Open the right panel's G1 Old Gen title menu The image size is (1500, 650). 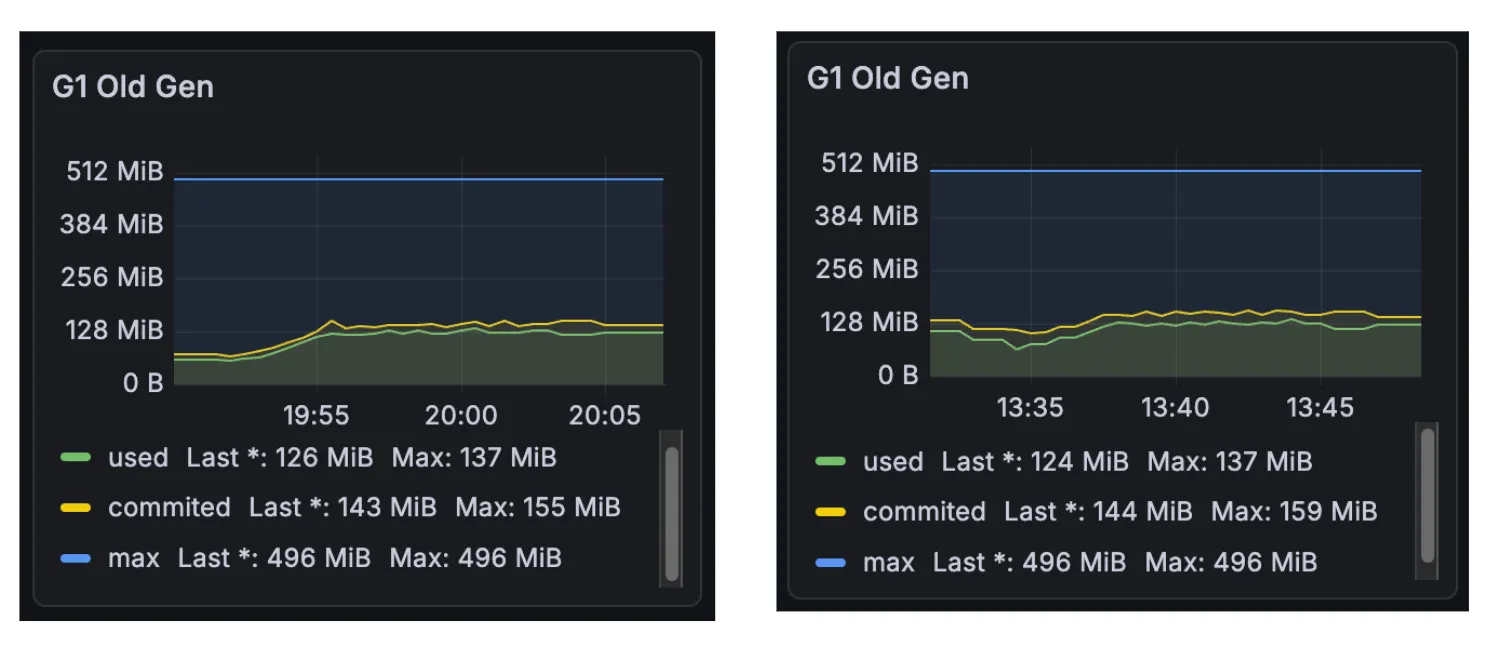[887, 79]
